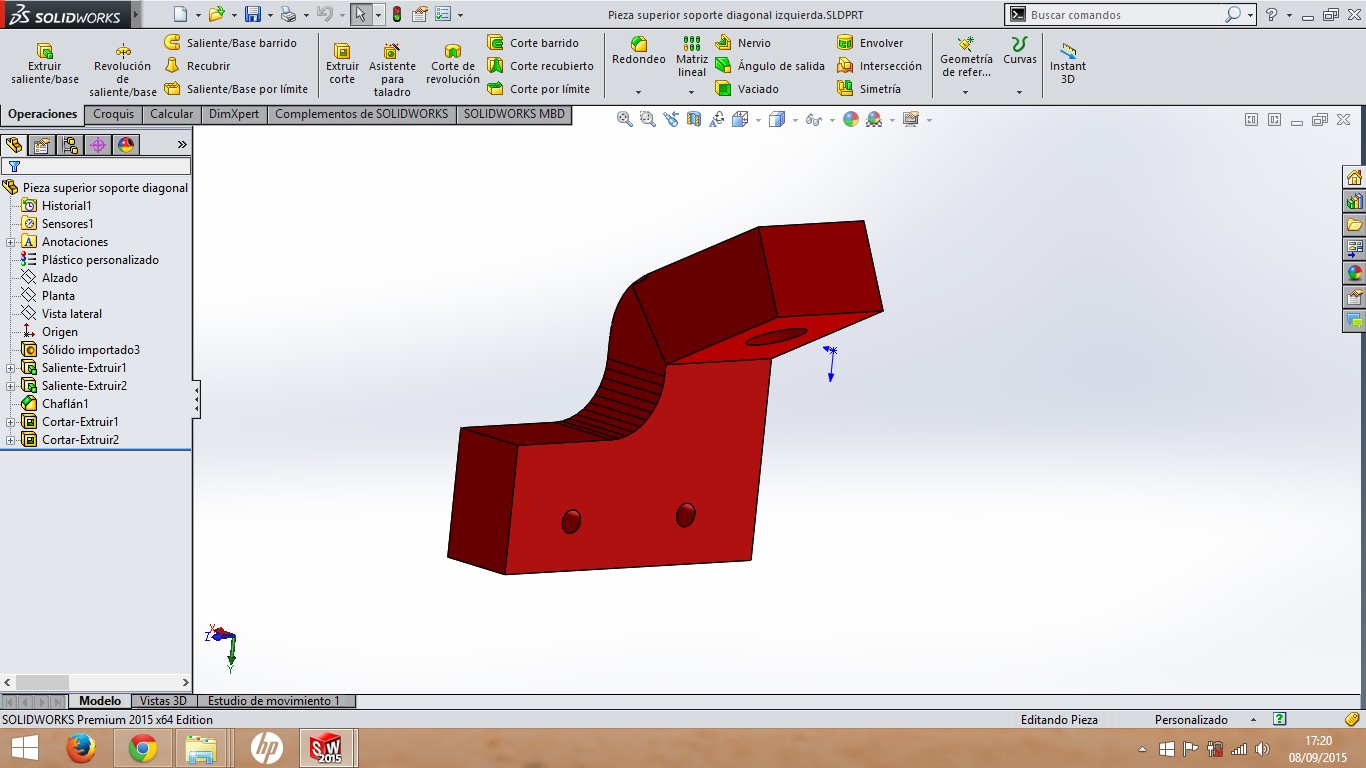Open the SOLIDWORKS MBD tab
The image size is (1366, 768).
[x=514, y=114]
